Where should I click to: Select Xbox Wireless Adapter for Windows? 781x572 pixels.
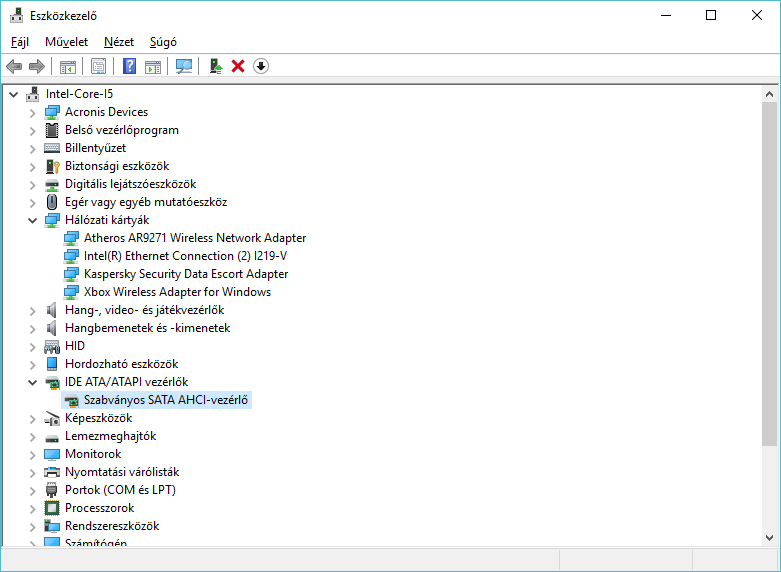(177, 291)
